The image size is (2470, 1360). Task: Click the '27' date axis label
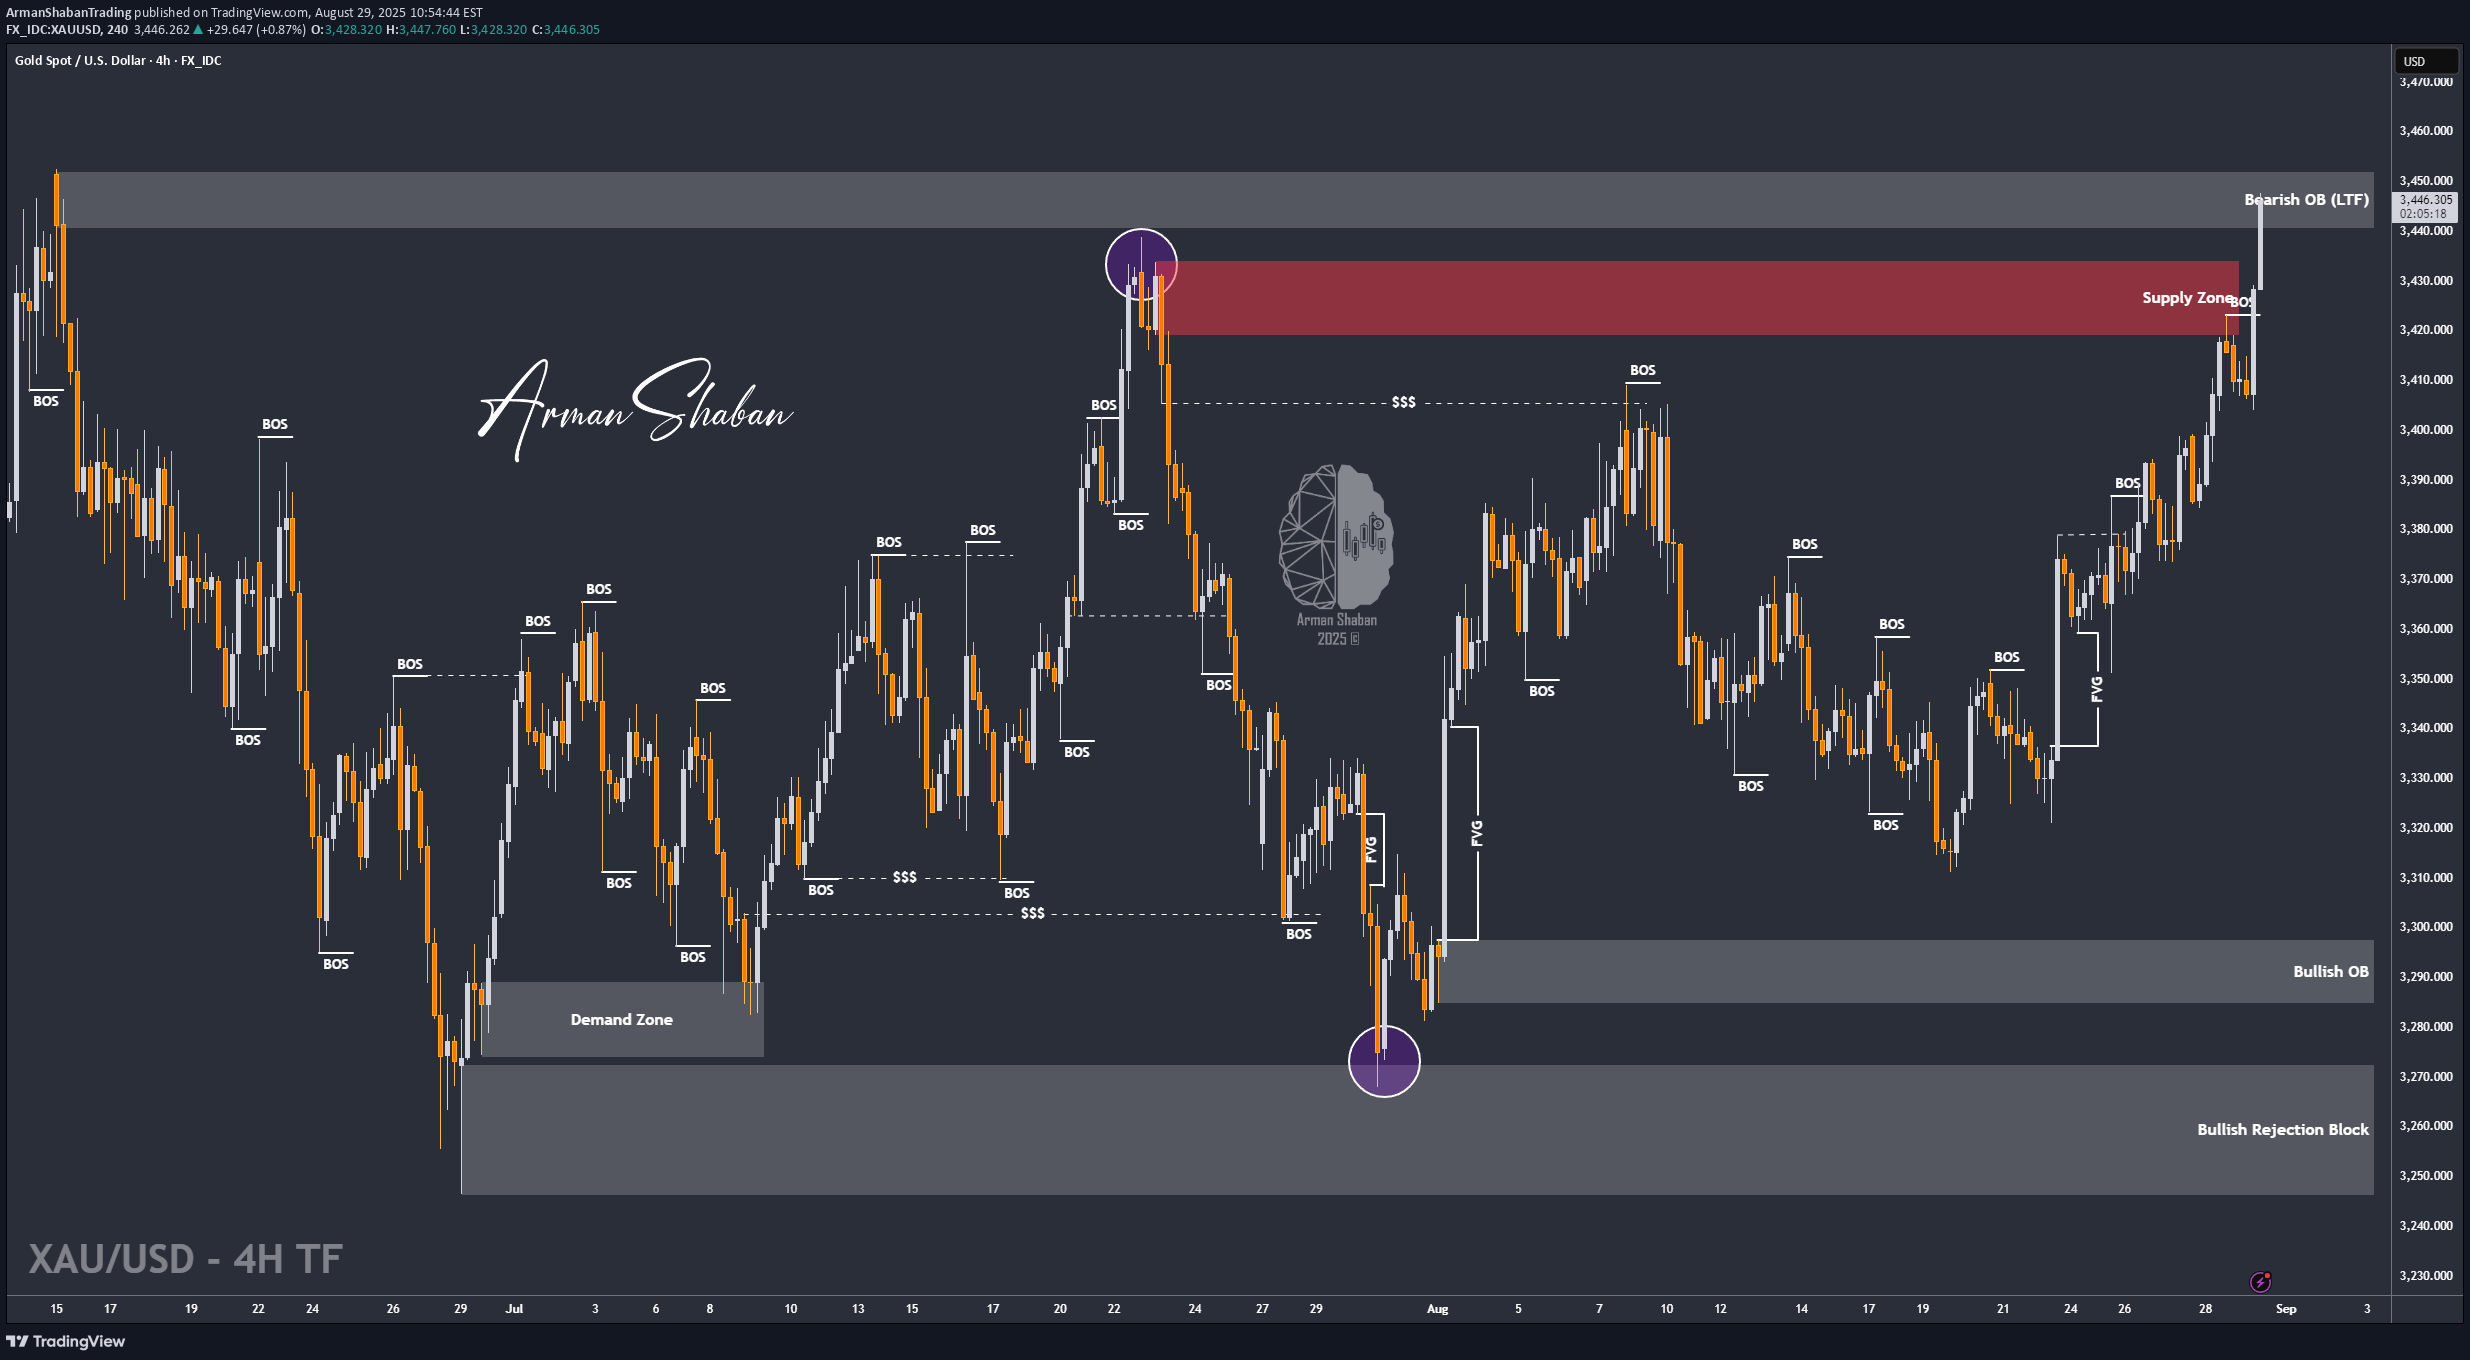tap(1262, 1308)
